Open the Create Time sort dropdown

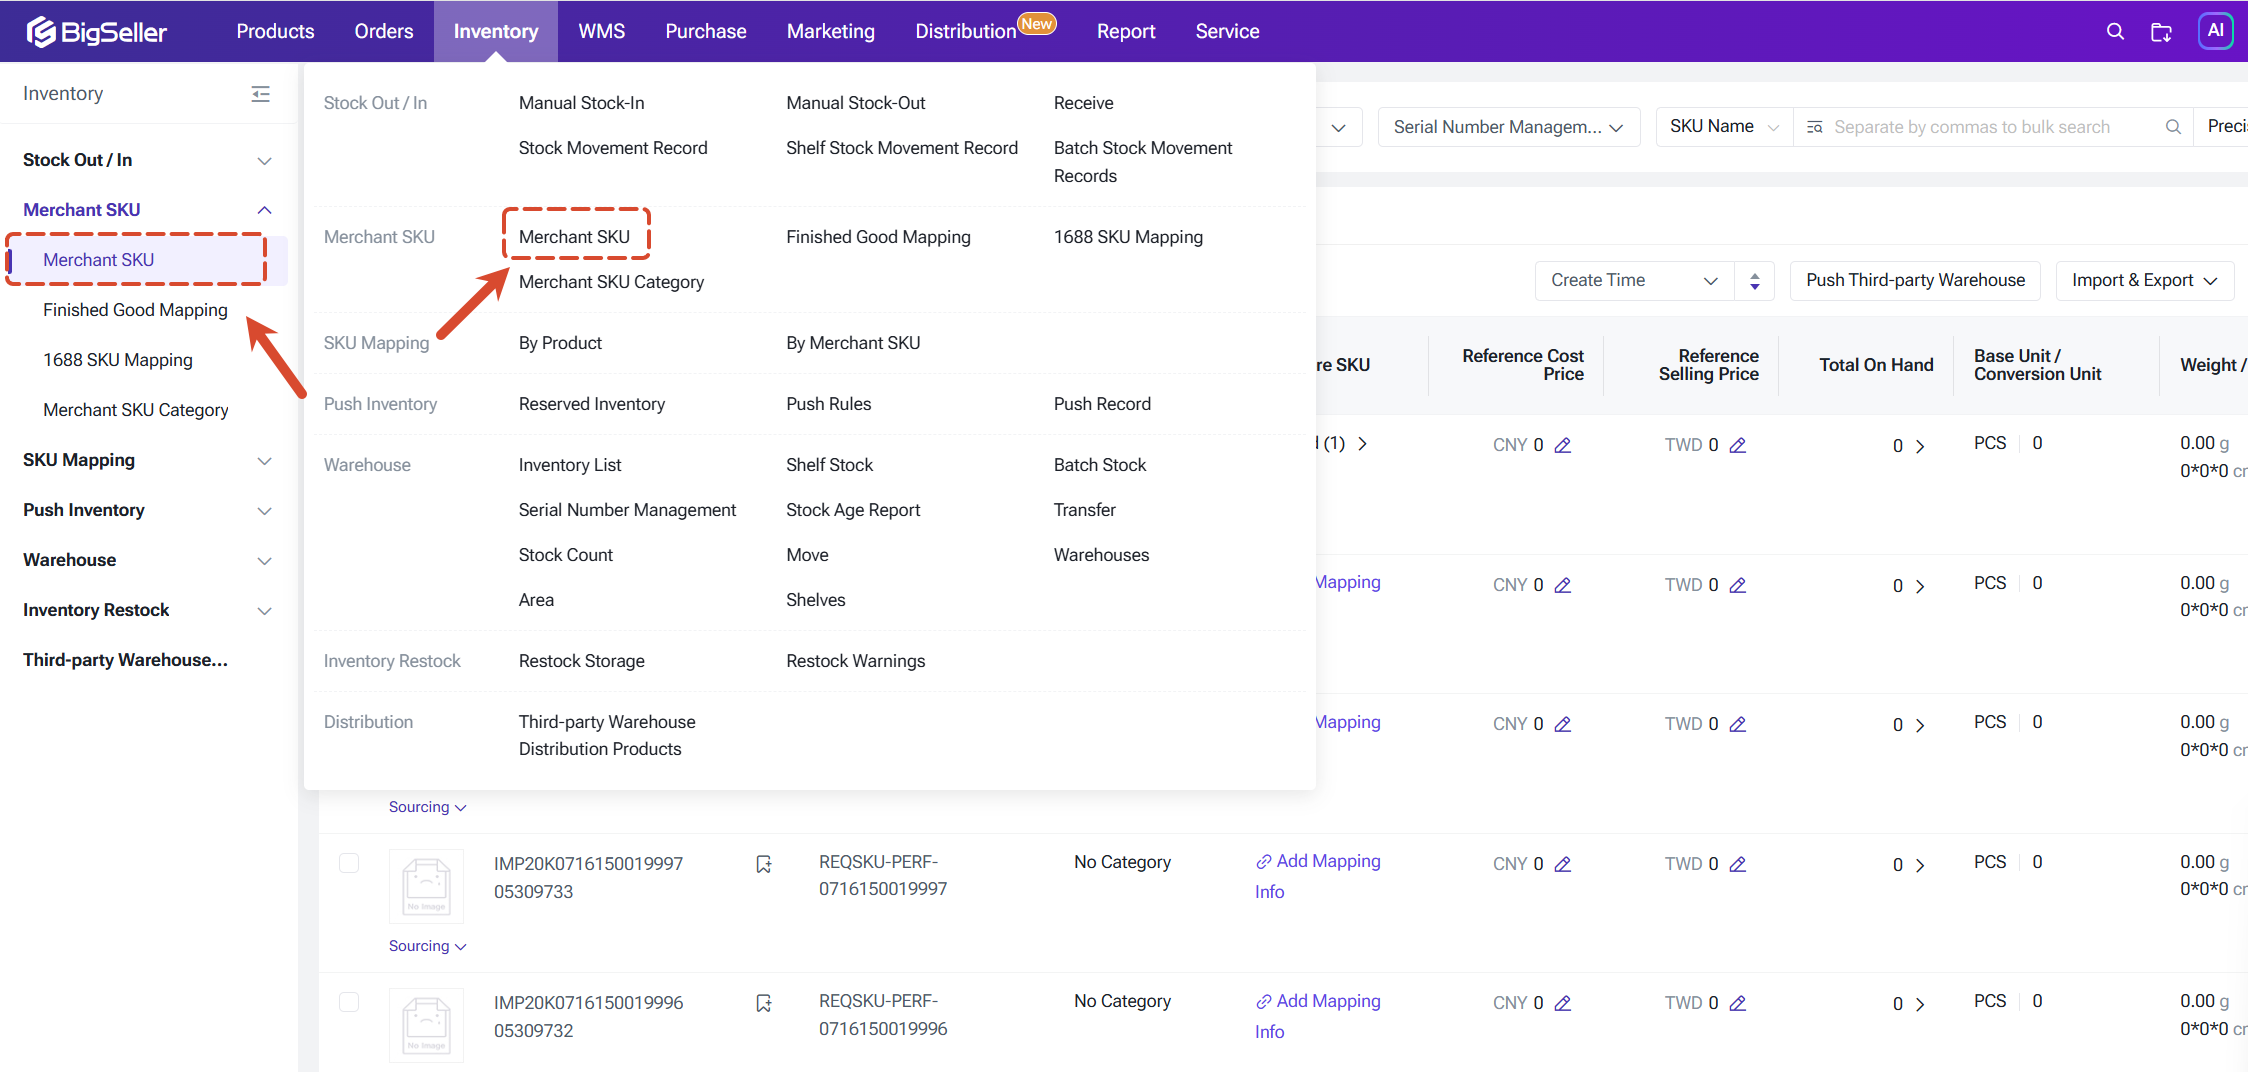(x=1634, y=281)
